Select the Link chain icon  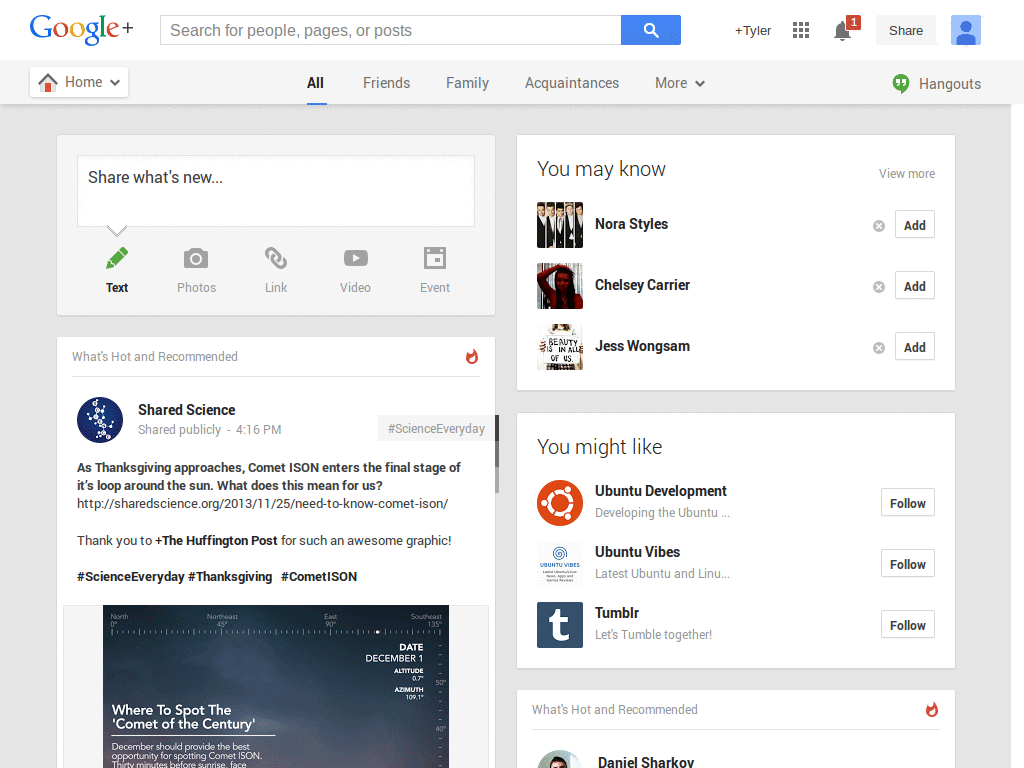tap(276, 258)
